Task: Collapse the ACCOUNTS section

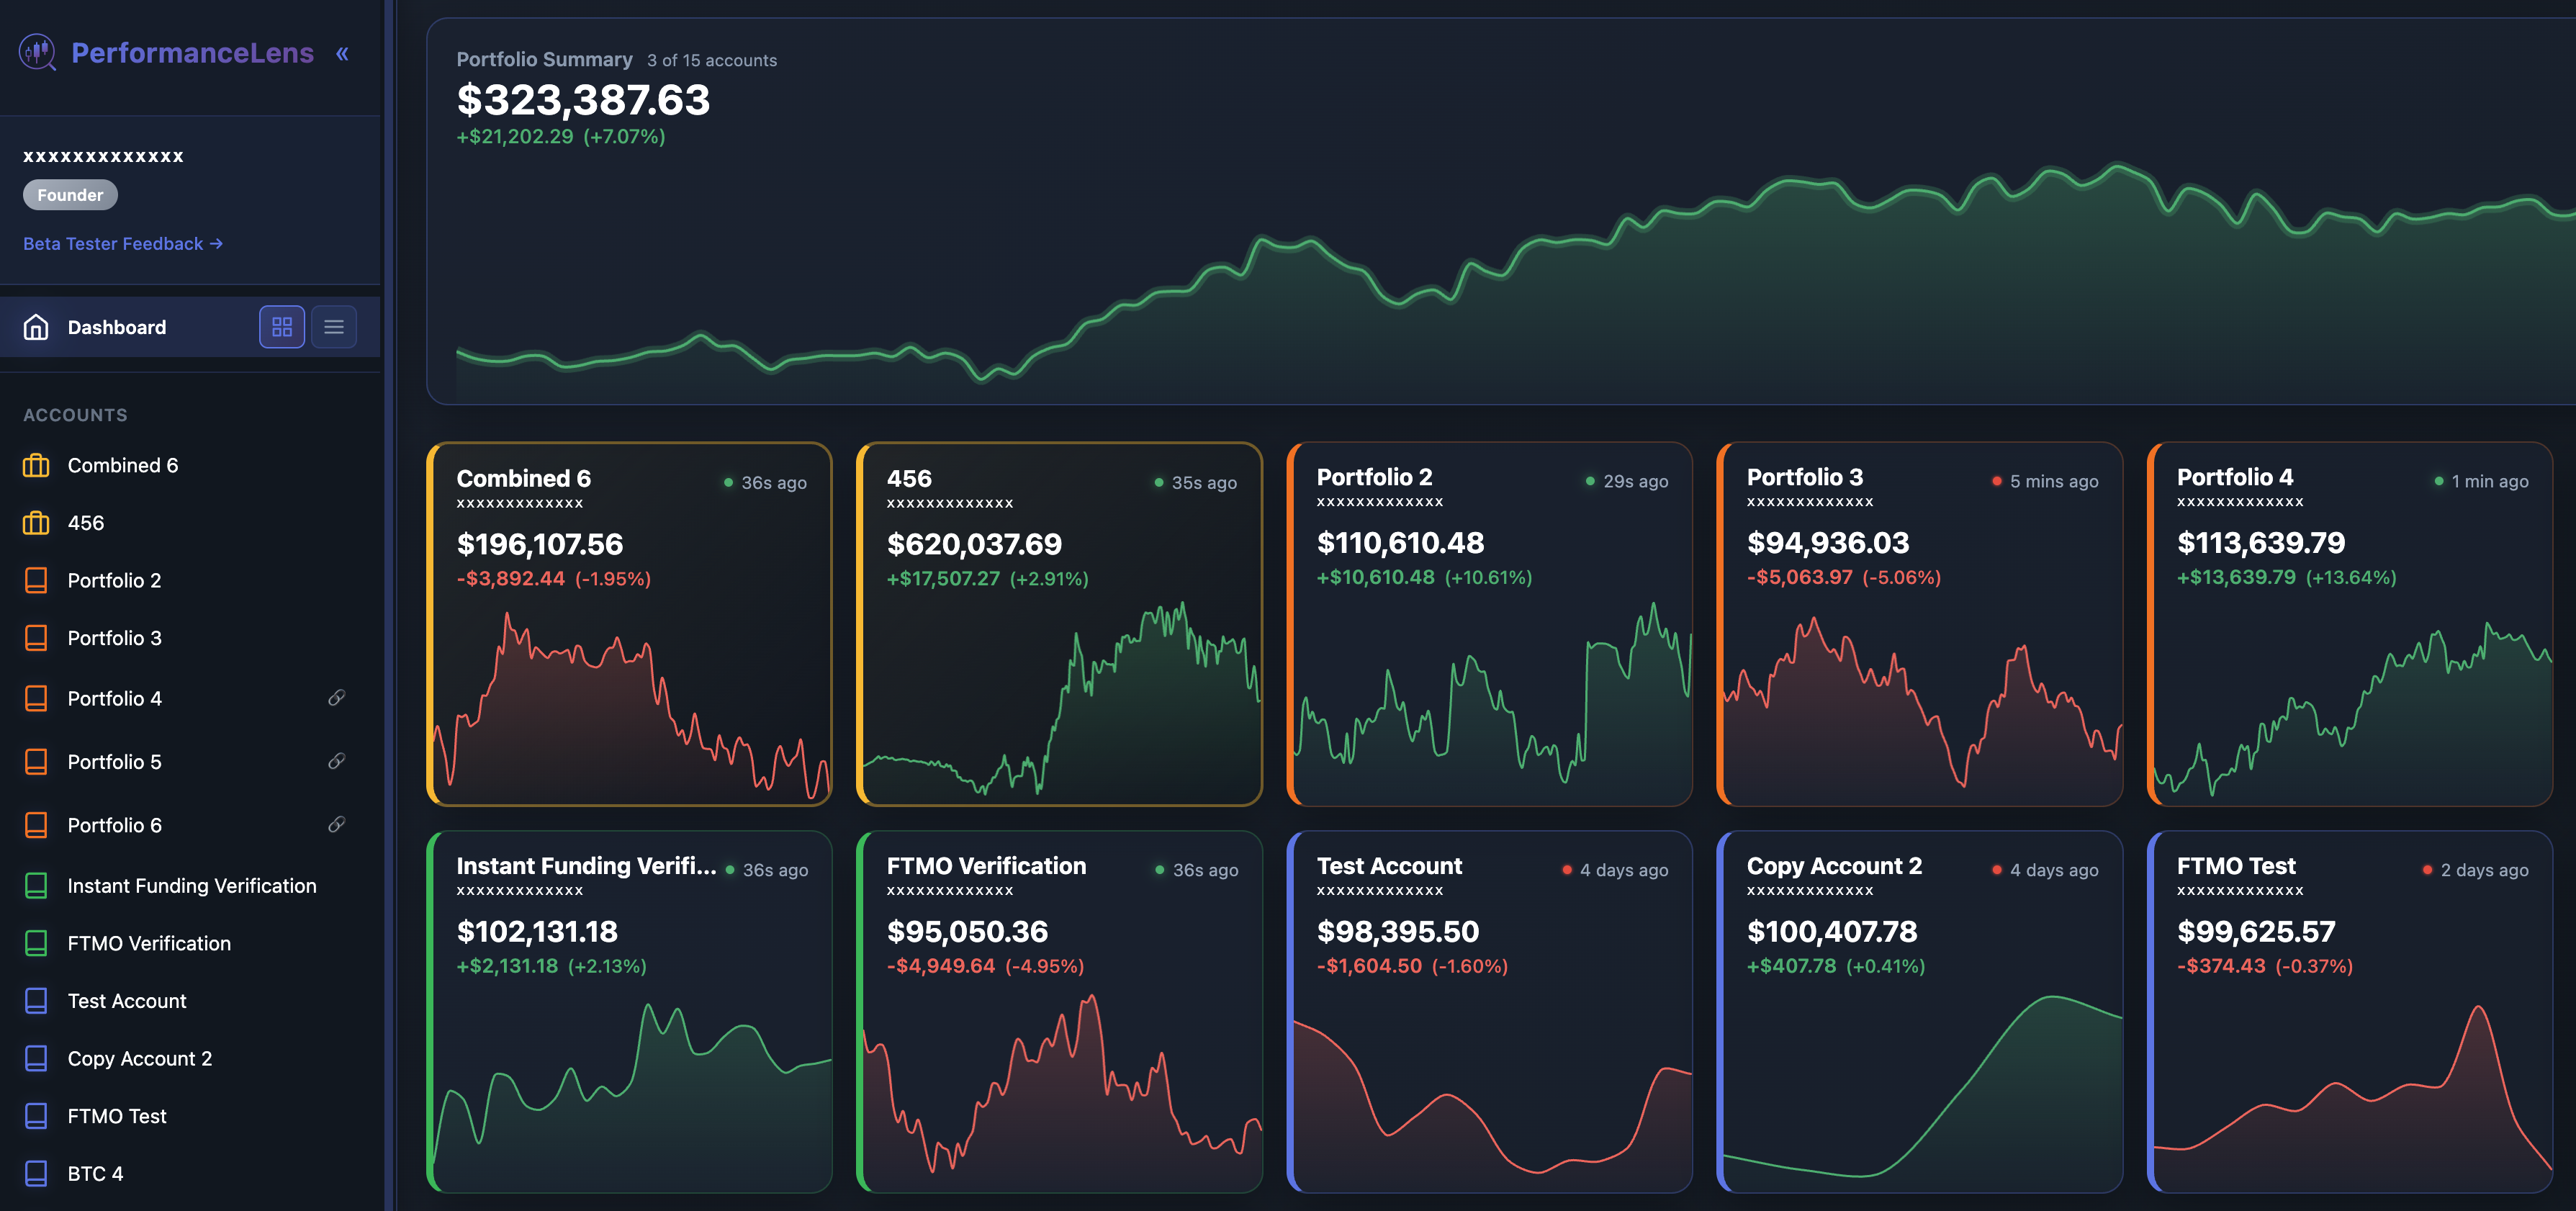Action: 75,414
